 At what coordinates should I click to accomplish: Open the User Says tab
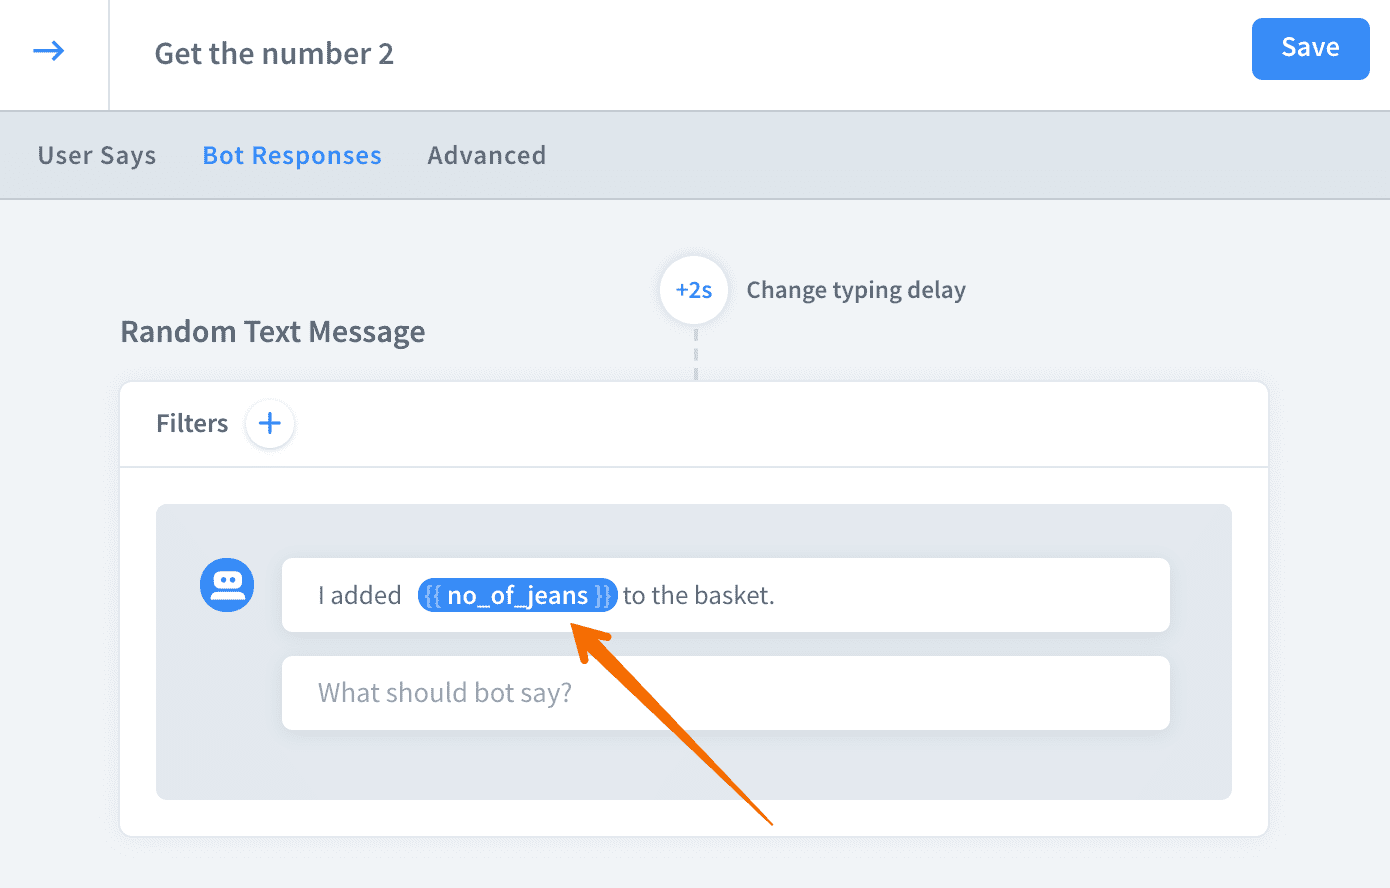[97, 156]
